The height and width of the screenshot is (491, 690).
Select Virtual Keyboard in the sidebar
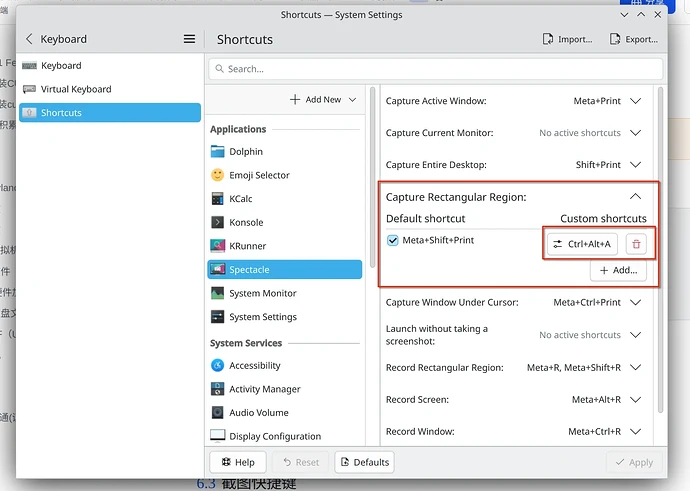point(76,89)
